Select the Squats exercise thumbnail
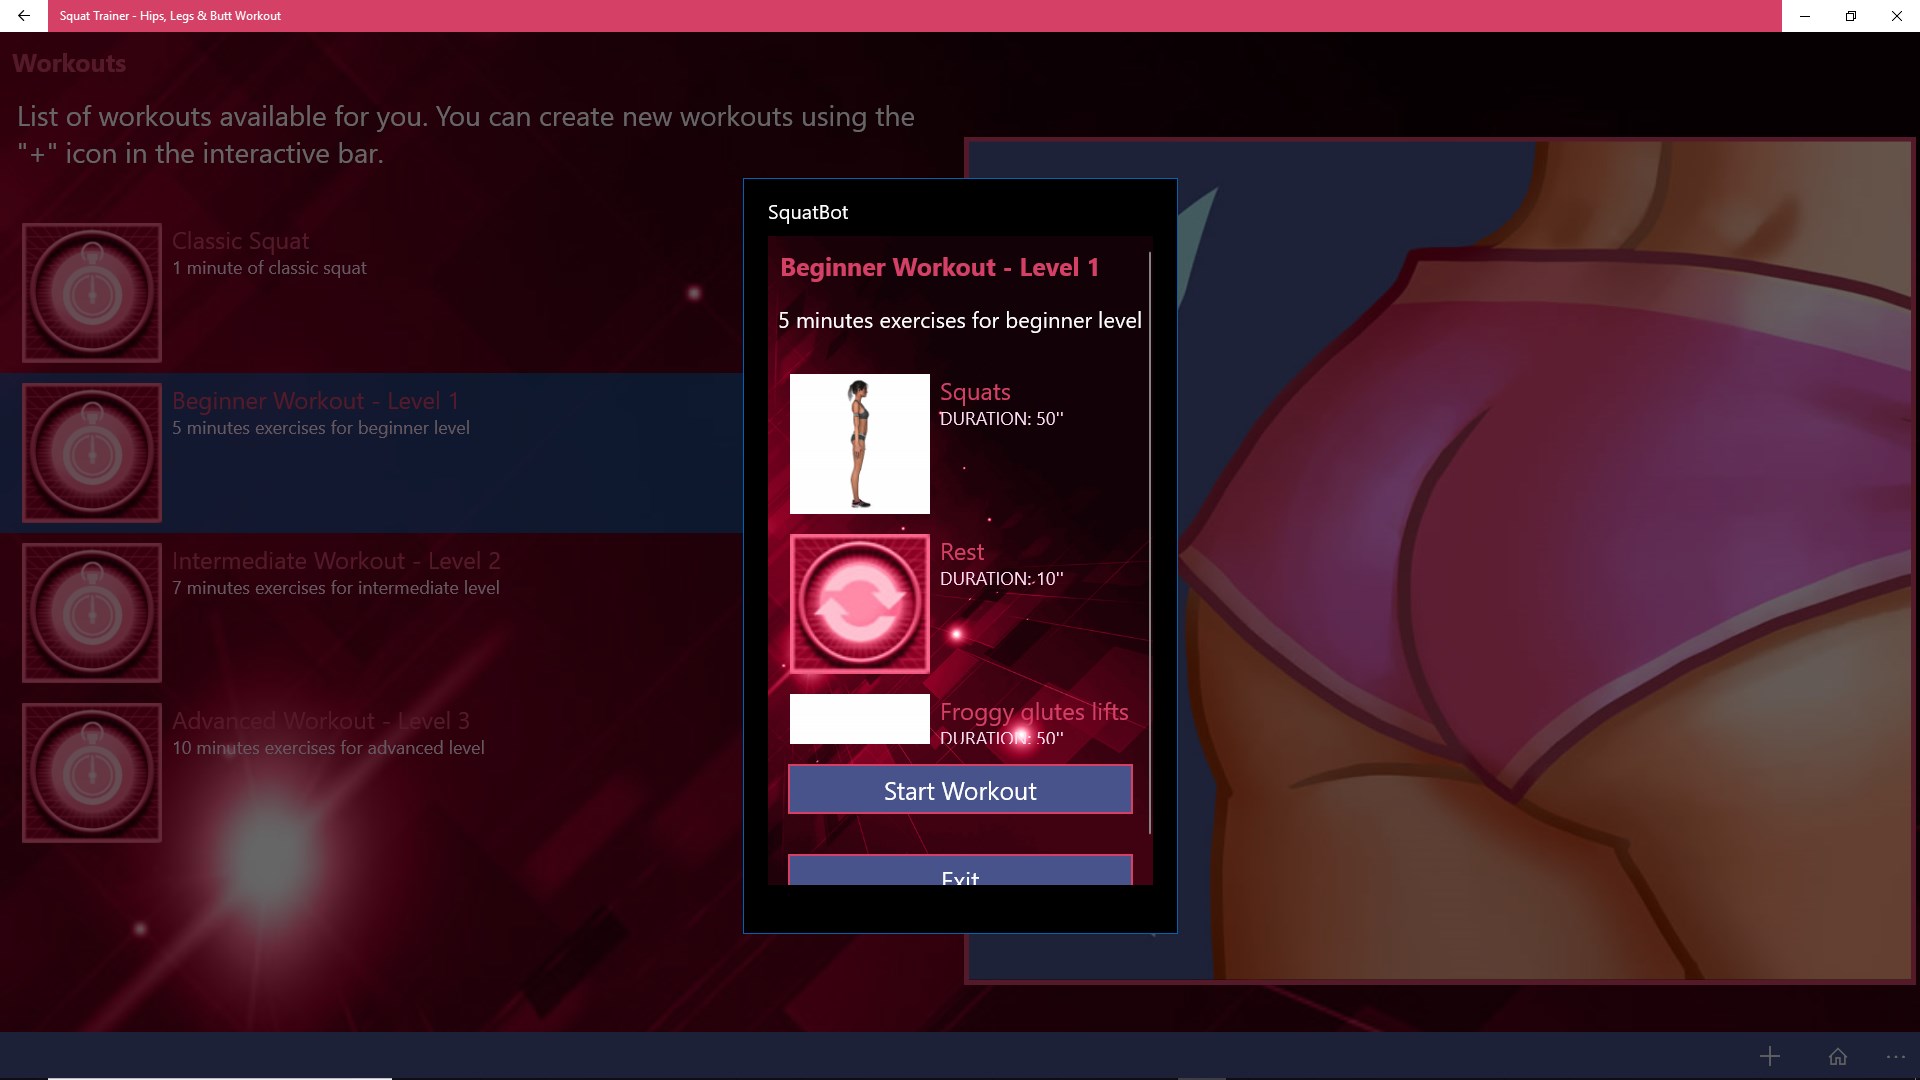The height and width of the screenshot is (1080, 1920). pyautogui.click(x=859, y=444)
